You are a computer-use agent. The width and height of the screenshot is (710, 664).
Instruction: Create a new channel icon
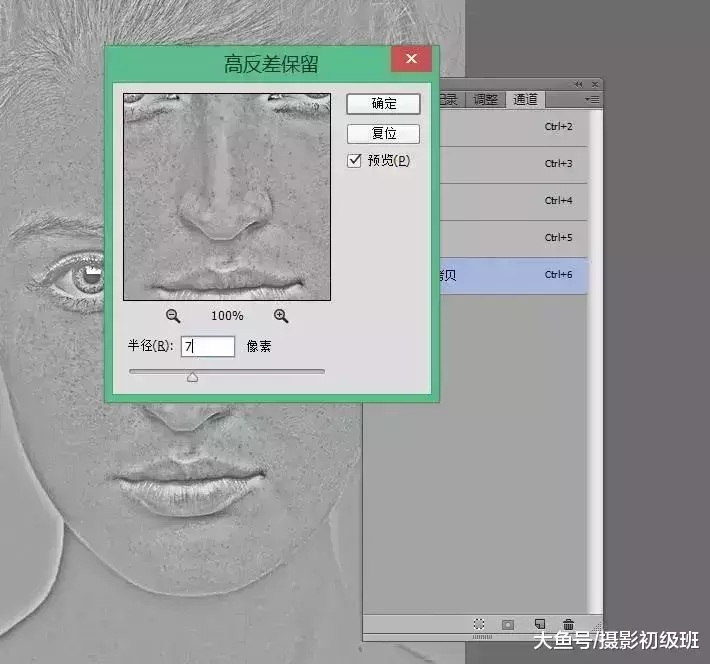[540, 624]
